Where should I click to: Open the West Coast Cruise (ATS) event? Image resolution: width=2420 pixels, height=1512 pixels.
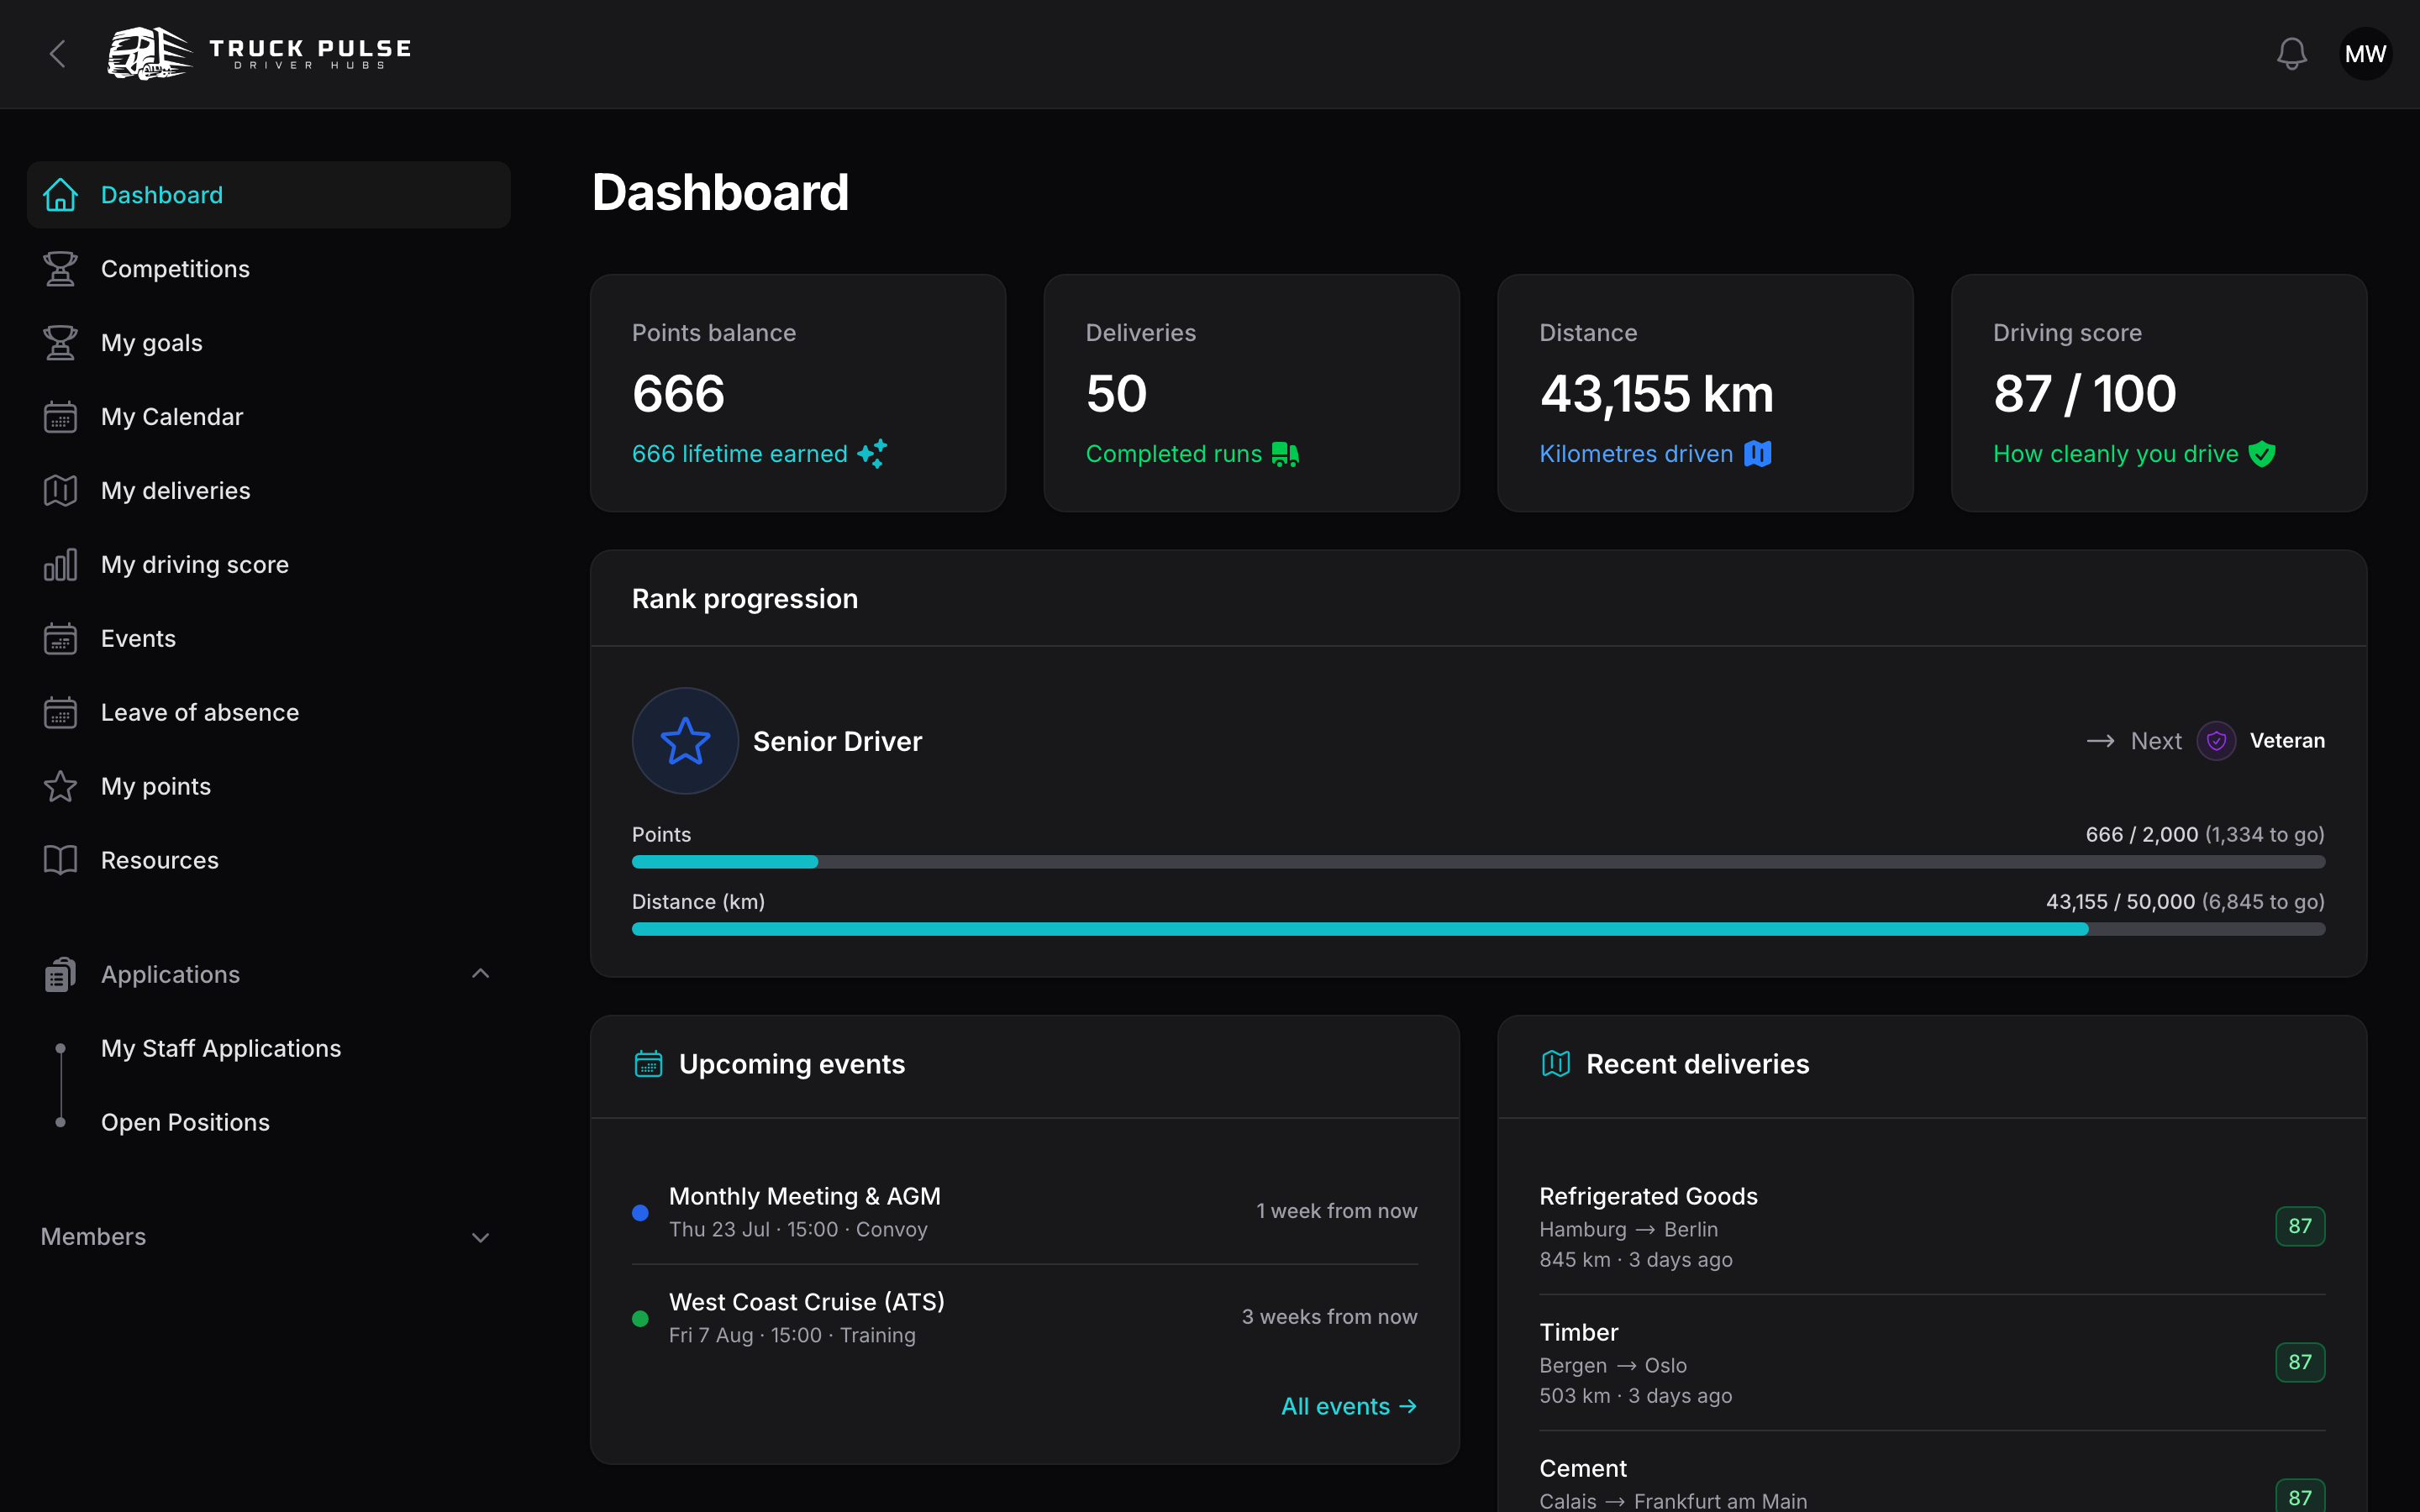(x=1025, y=1318)
